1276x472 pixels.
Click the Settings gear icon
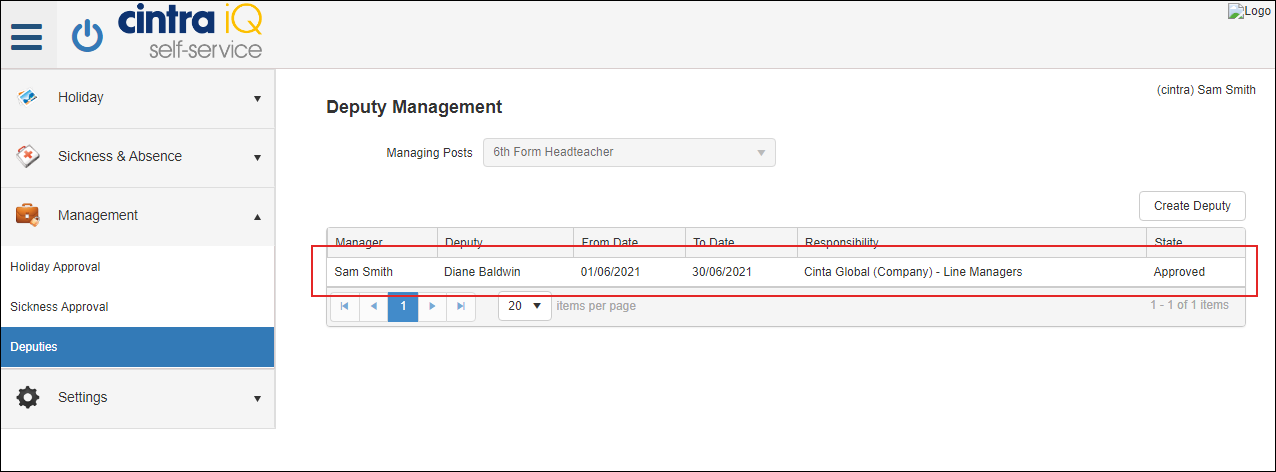28,397
